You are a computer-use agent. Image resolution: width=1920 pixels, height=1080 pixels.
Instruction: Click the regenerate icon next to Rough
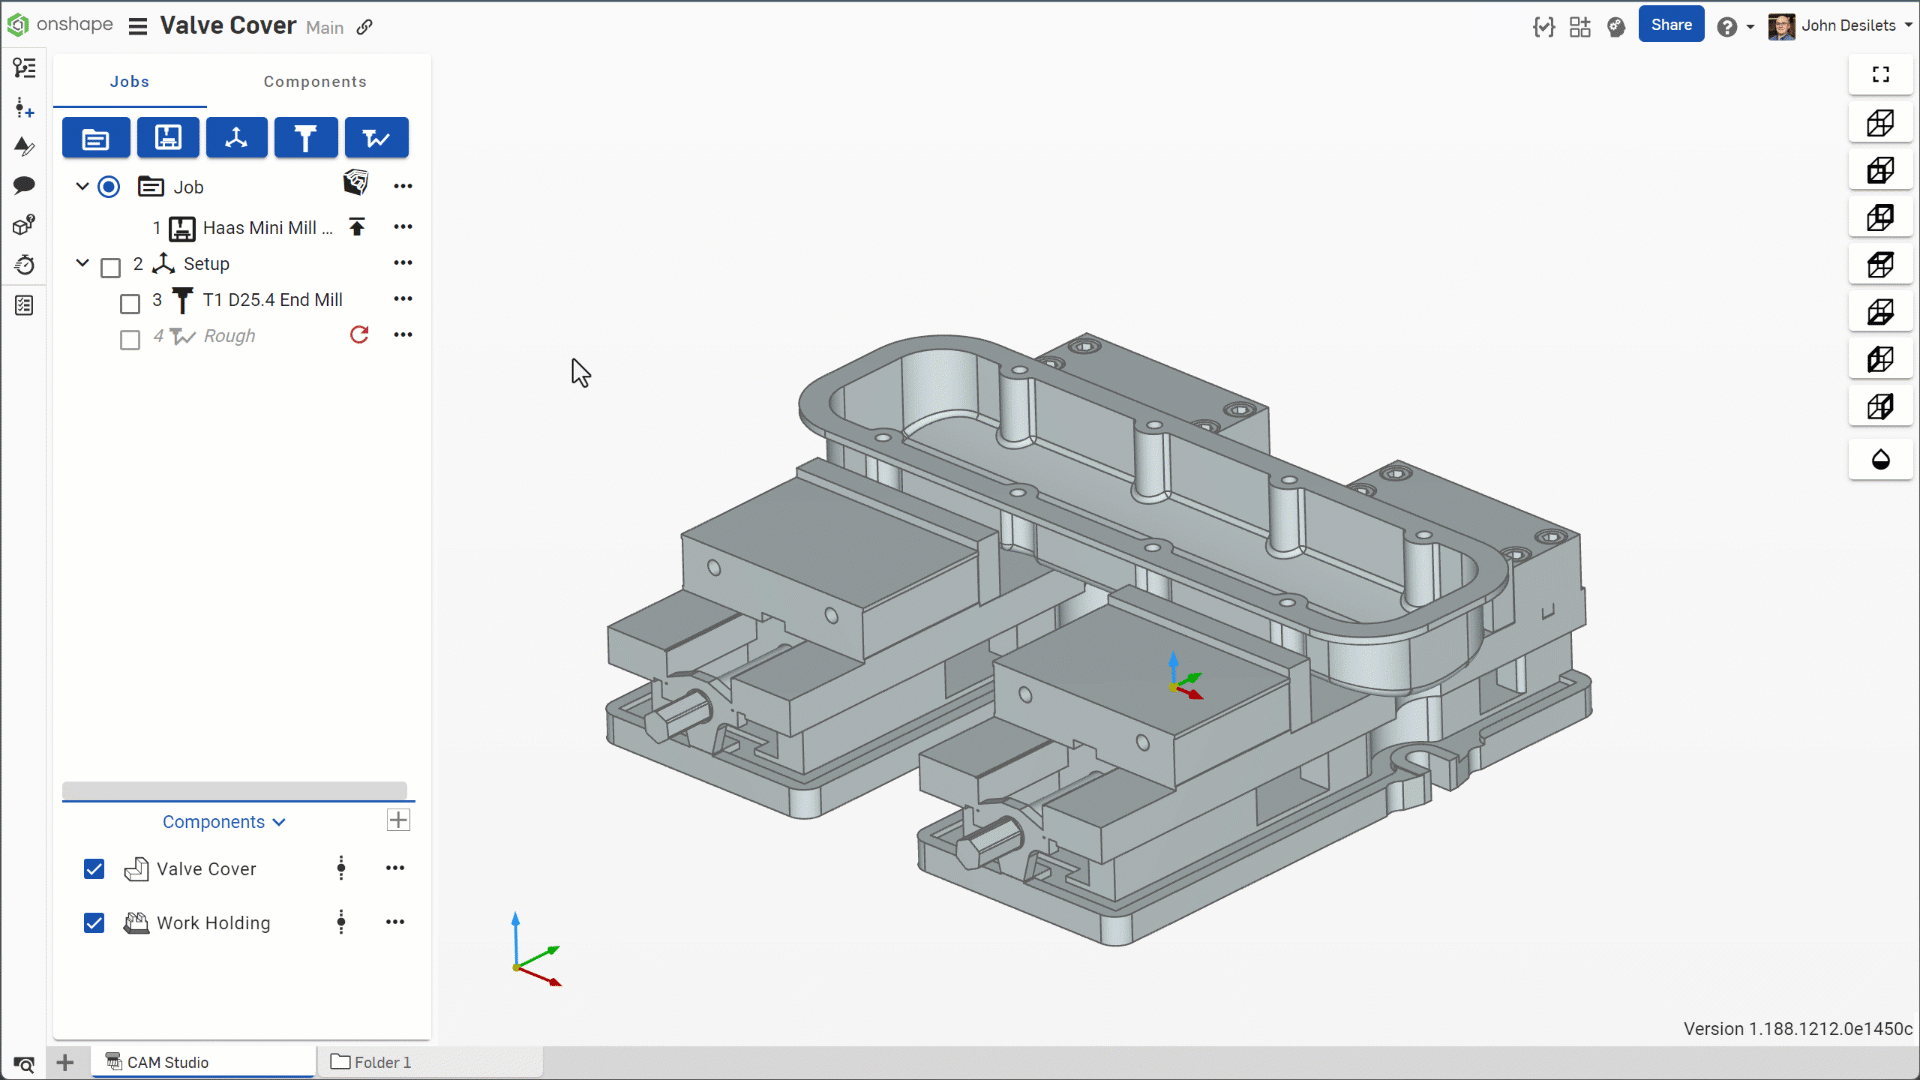click(x=359, y=335)
